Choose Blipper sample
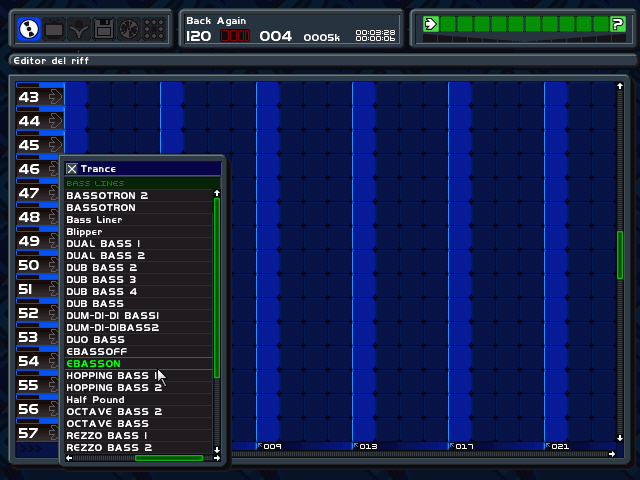Image resolution: width=640 pixels, height=480 pixels. (138, 231)
